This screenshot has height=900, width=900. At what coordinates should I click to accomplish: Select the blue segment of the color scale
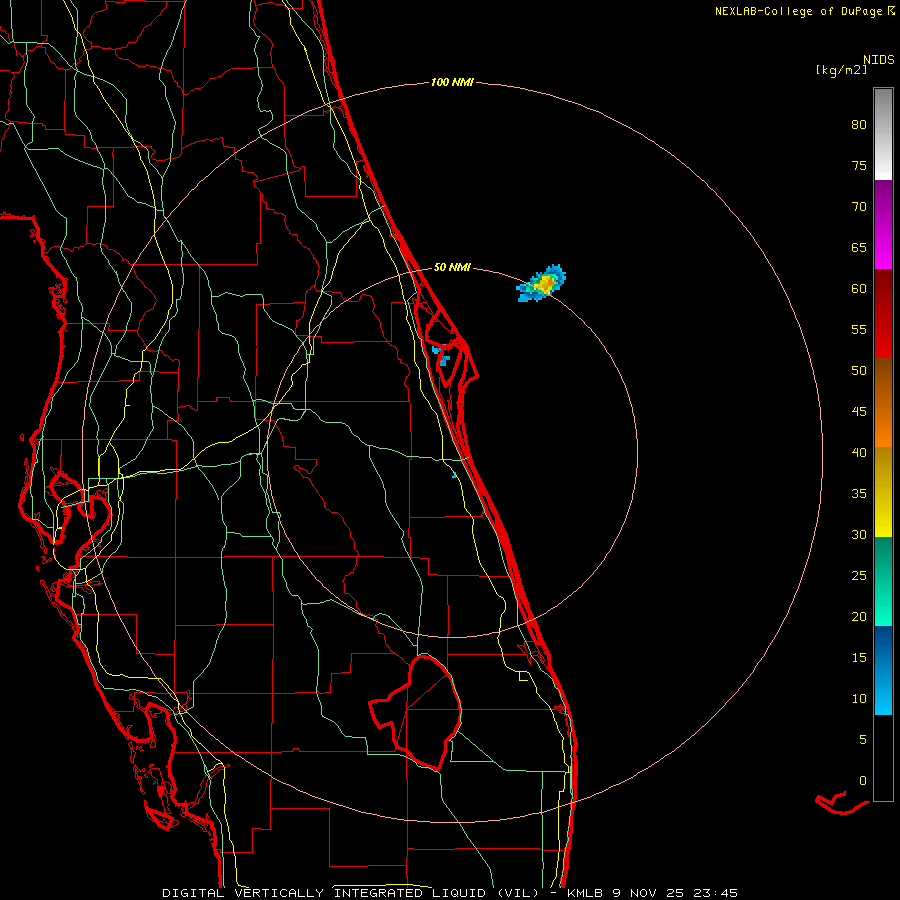(883, 670)
